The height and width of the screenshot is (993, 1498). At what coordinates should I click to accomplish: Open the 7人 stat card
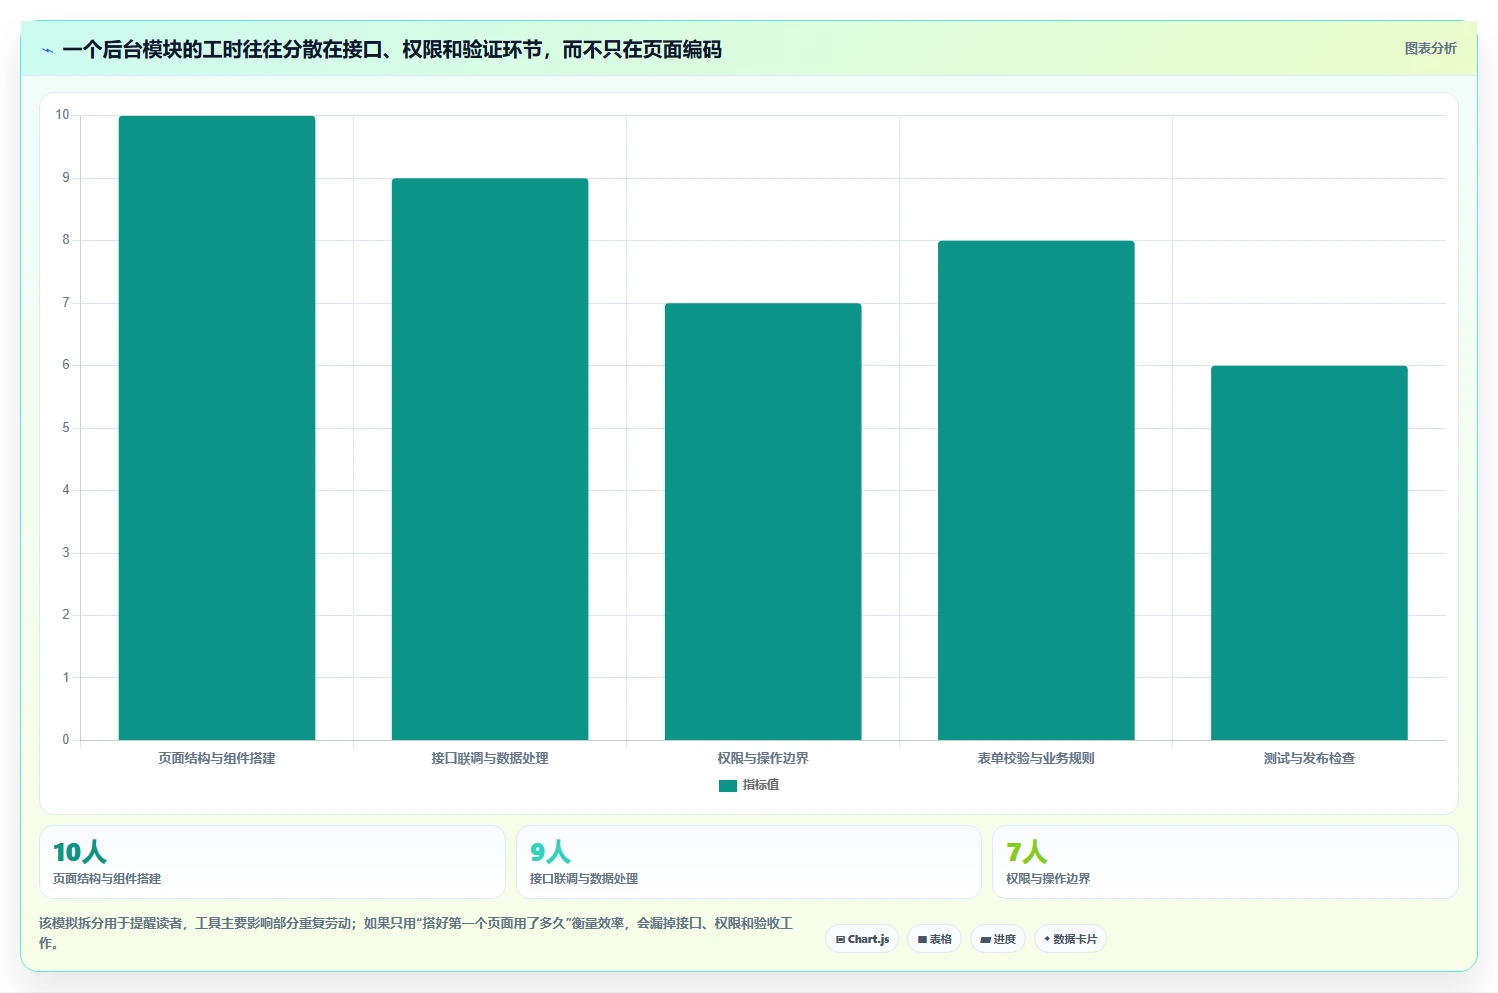click(x=1225, y=862)
